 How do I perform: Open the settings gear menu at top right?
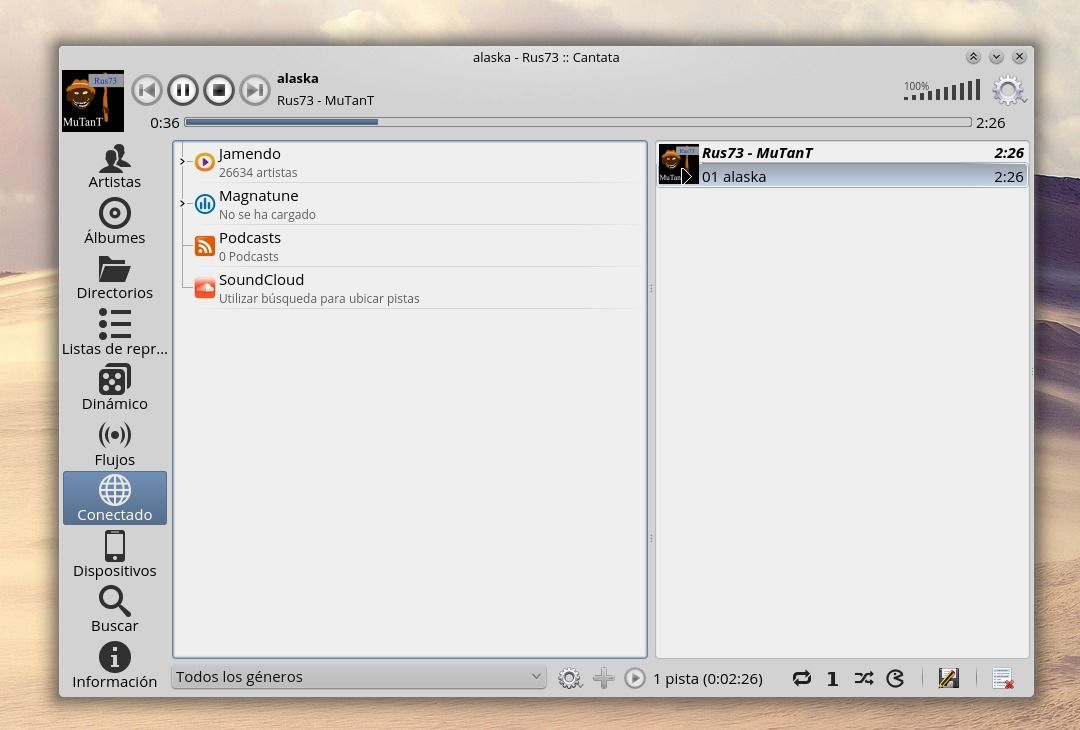point(1008,91)
